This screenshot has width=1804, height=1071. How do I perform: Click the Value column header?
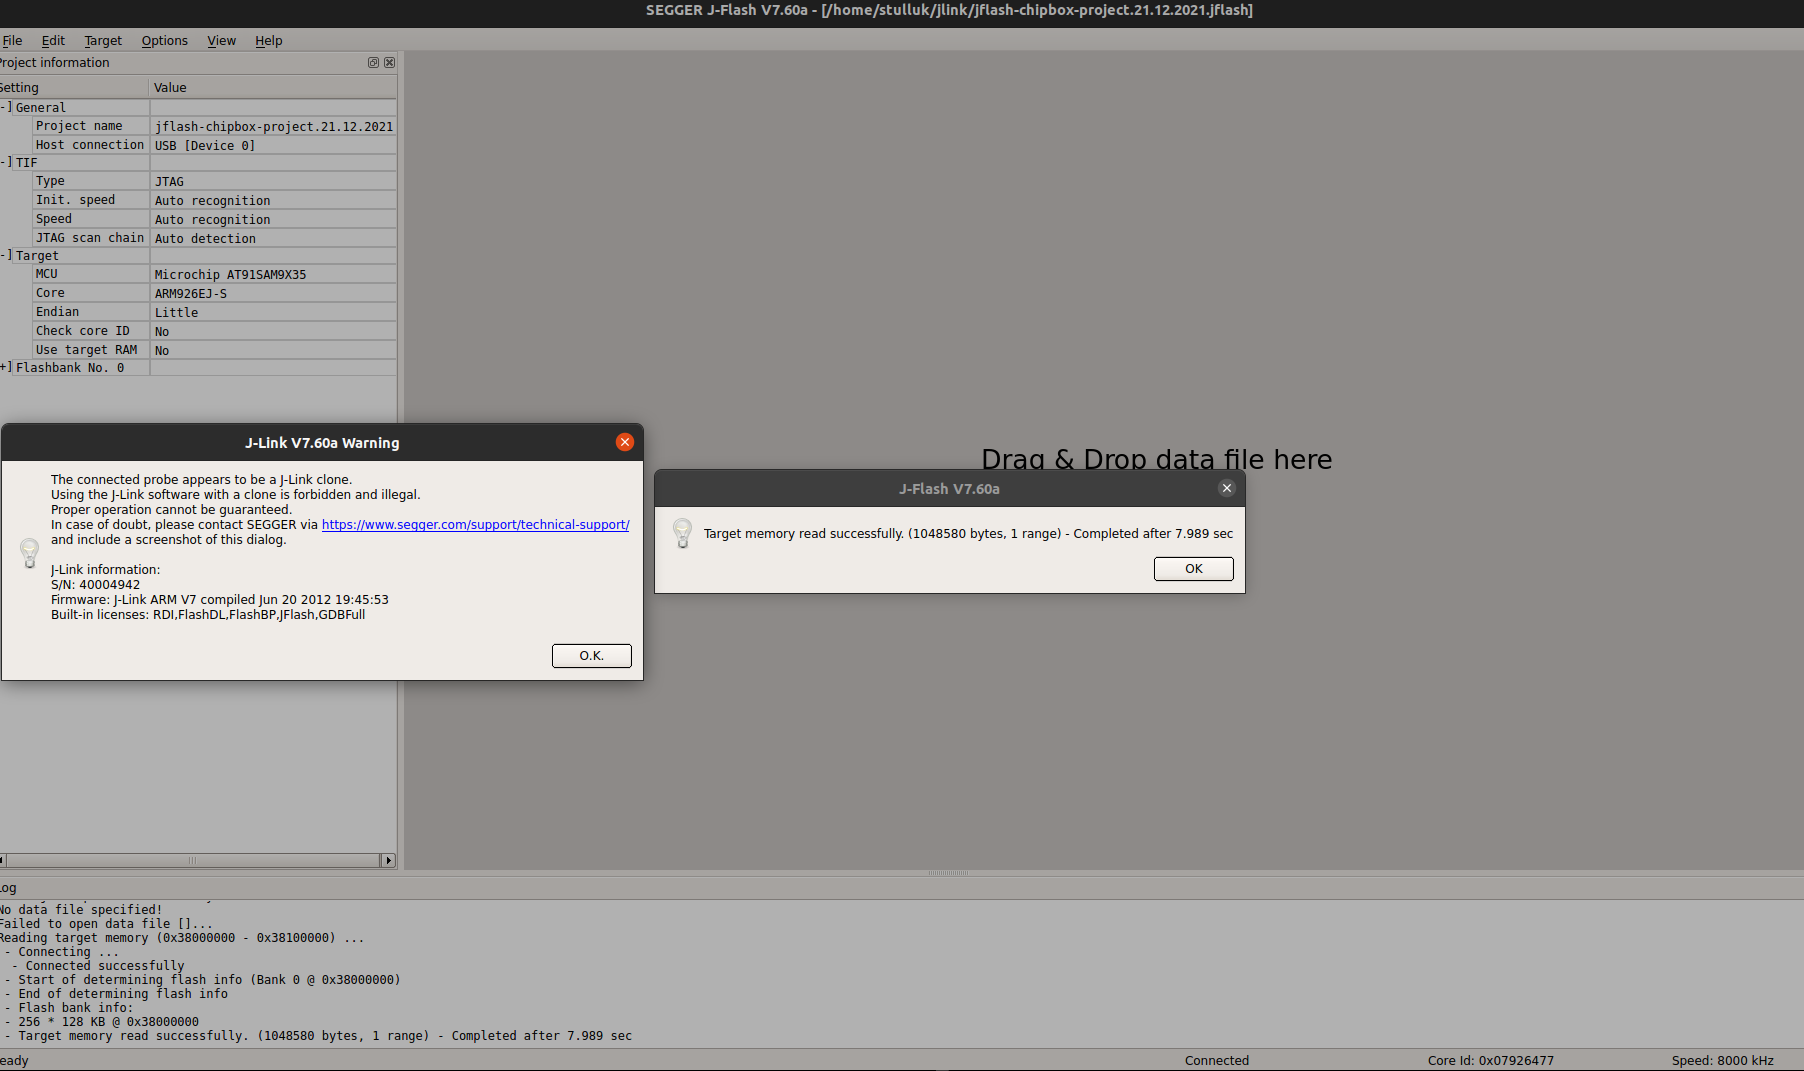pyautogui.click(x=273, y=87)
